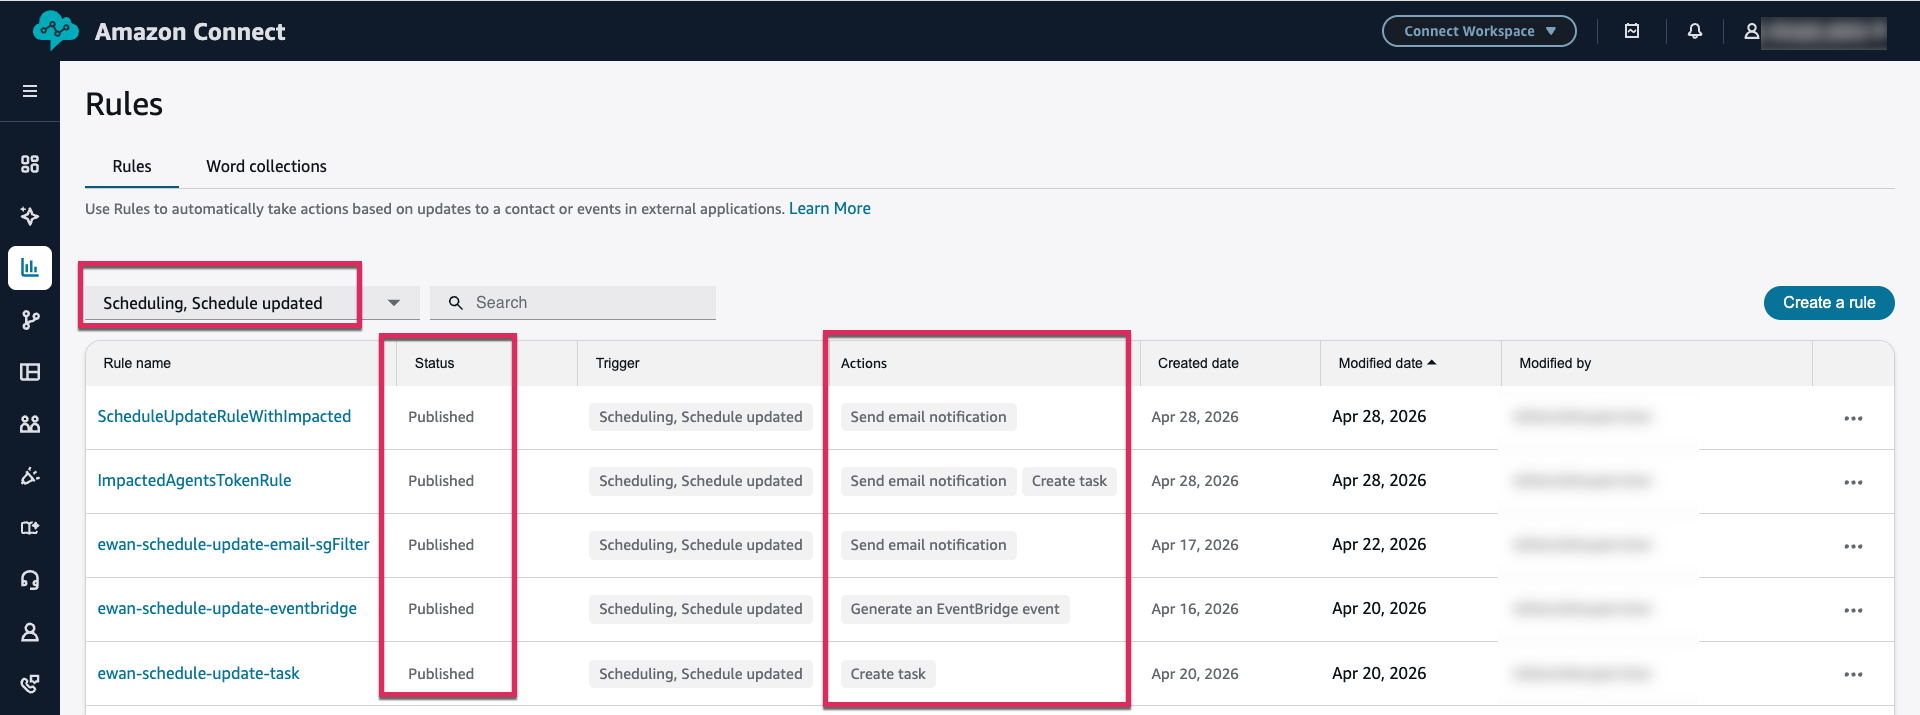Click Apr 22, 2026 modified date
Screen dimensions: 1920x715
(x=1379, y=545)
